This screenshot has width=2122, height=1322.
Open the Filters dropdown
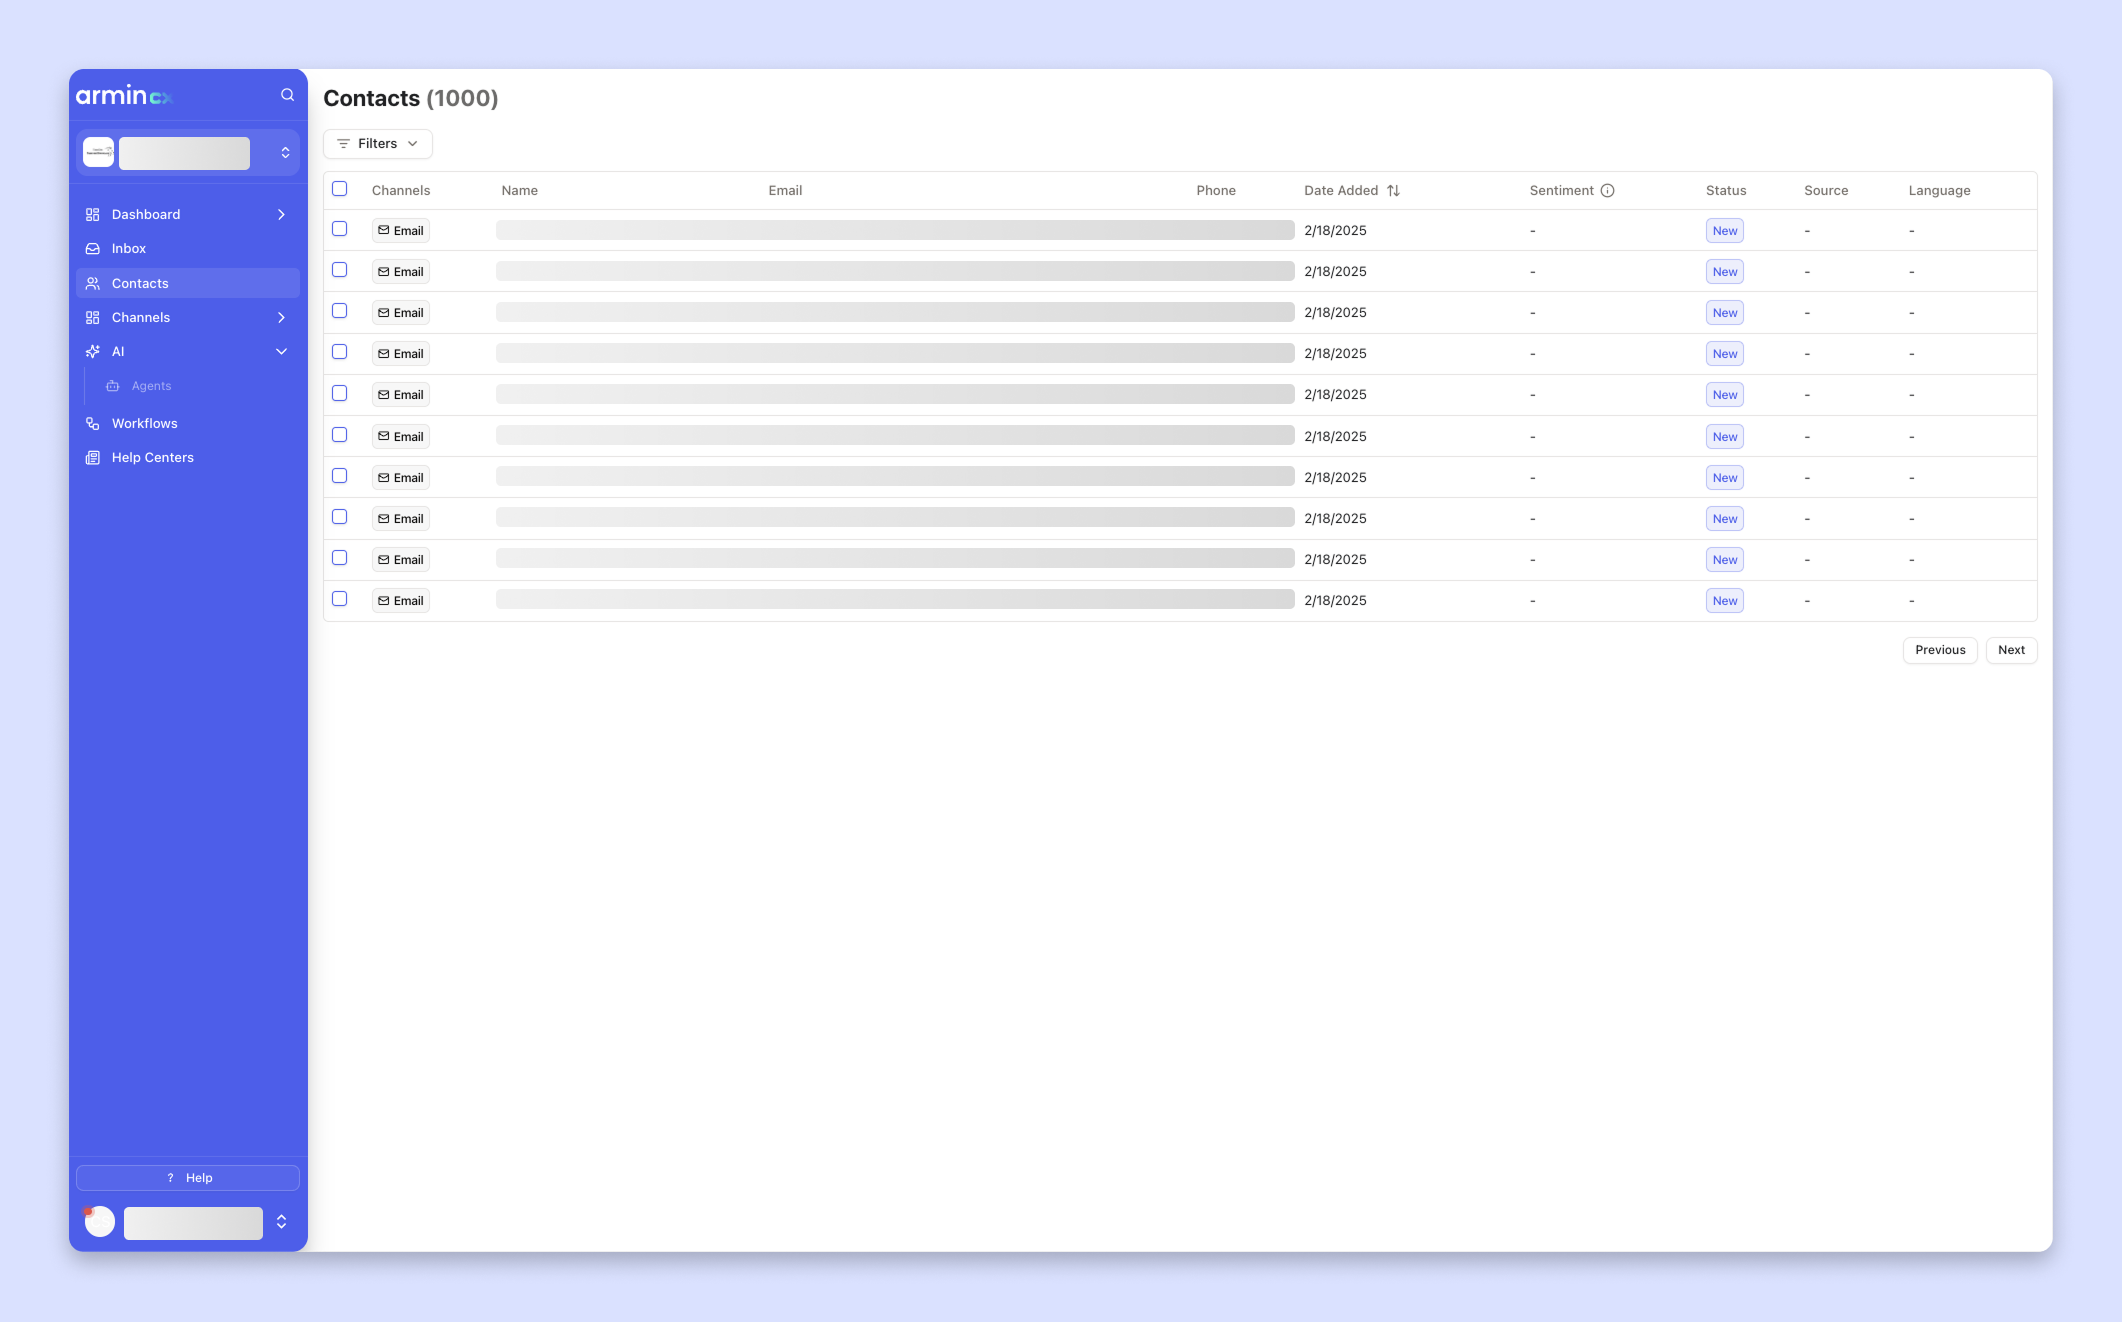pos(377,144)
